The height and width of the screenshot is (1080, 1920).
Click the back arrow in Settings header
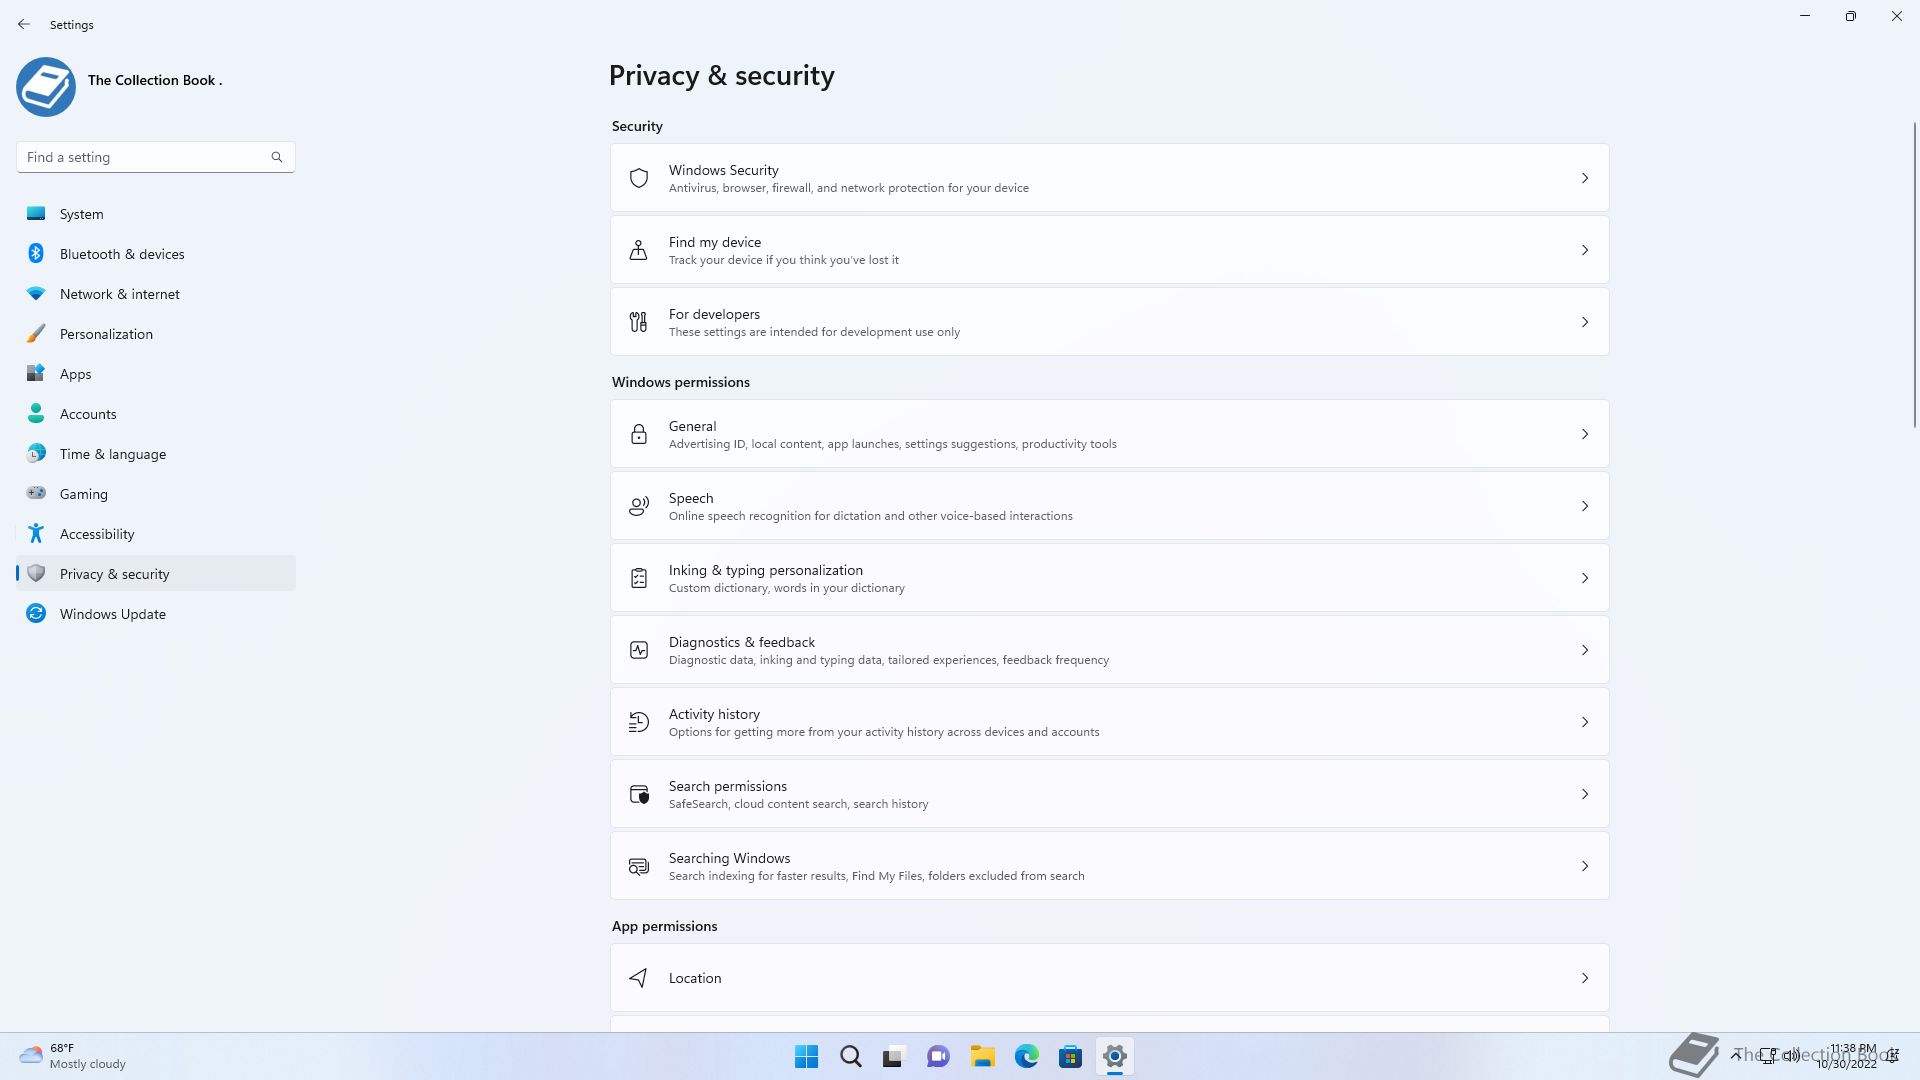(x=24, y=24)
